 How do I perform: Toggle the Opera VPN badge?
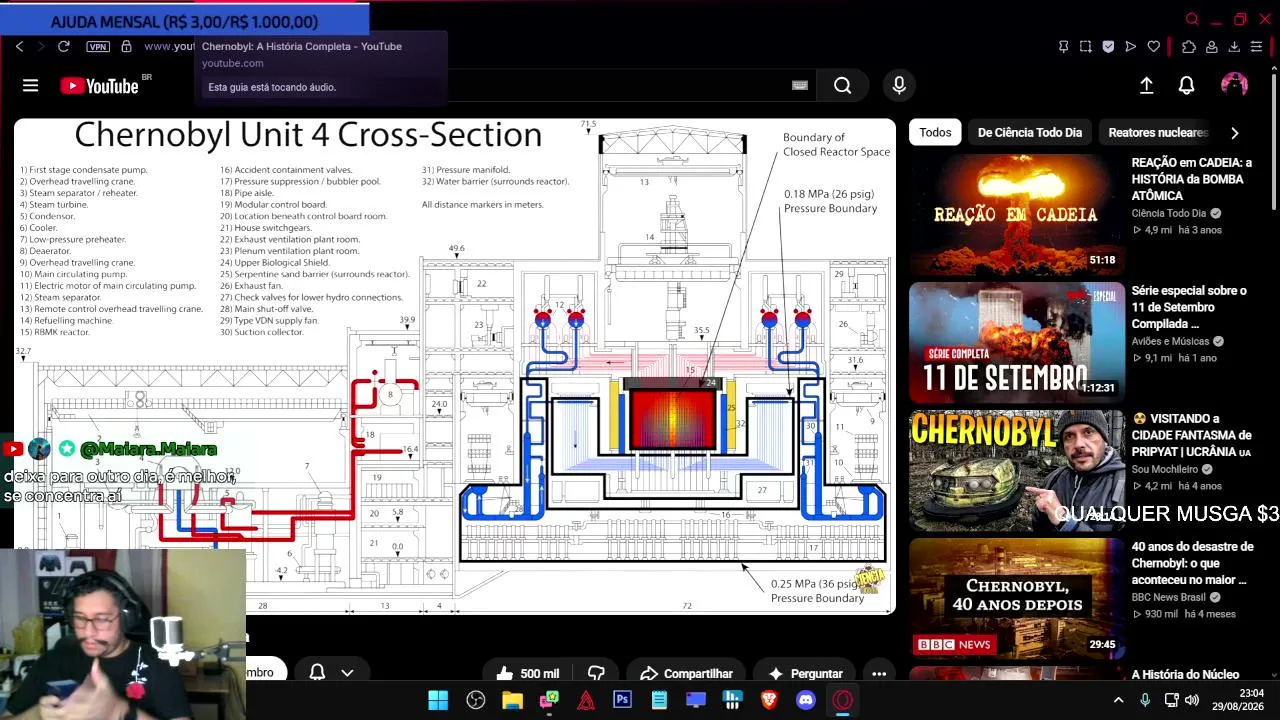(98, 46)
